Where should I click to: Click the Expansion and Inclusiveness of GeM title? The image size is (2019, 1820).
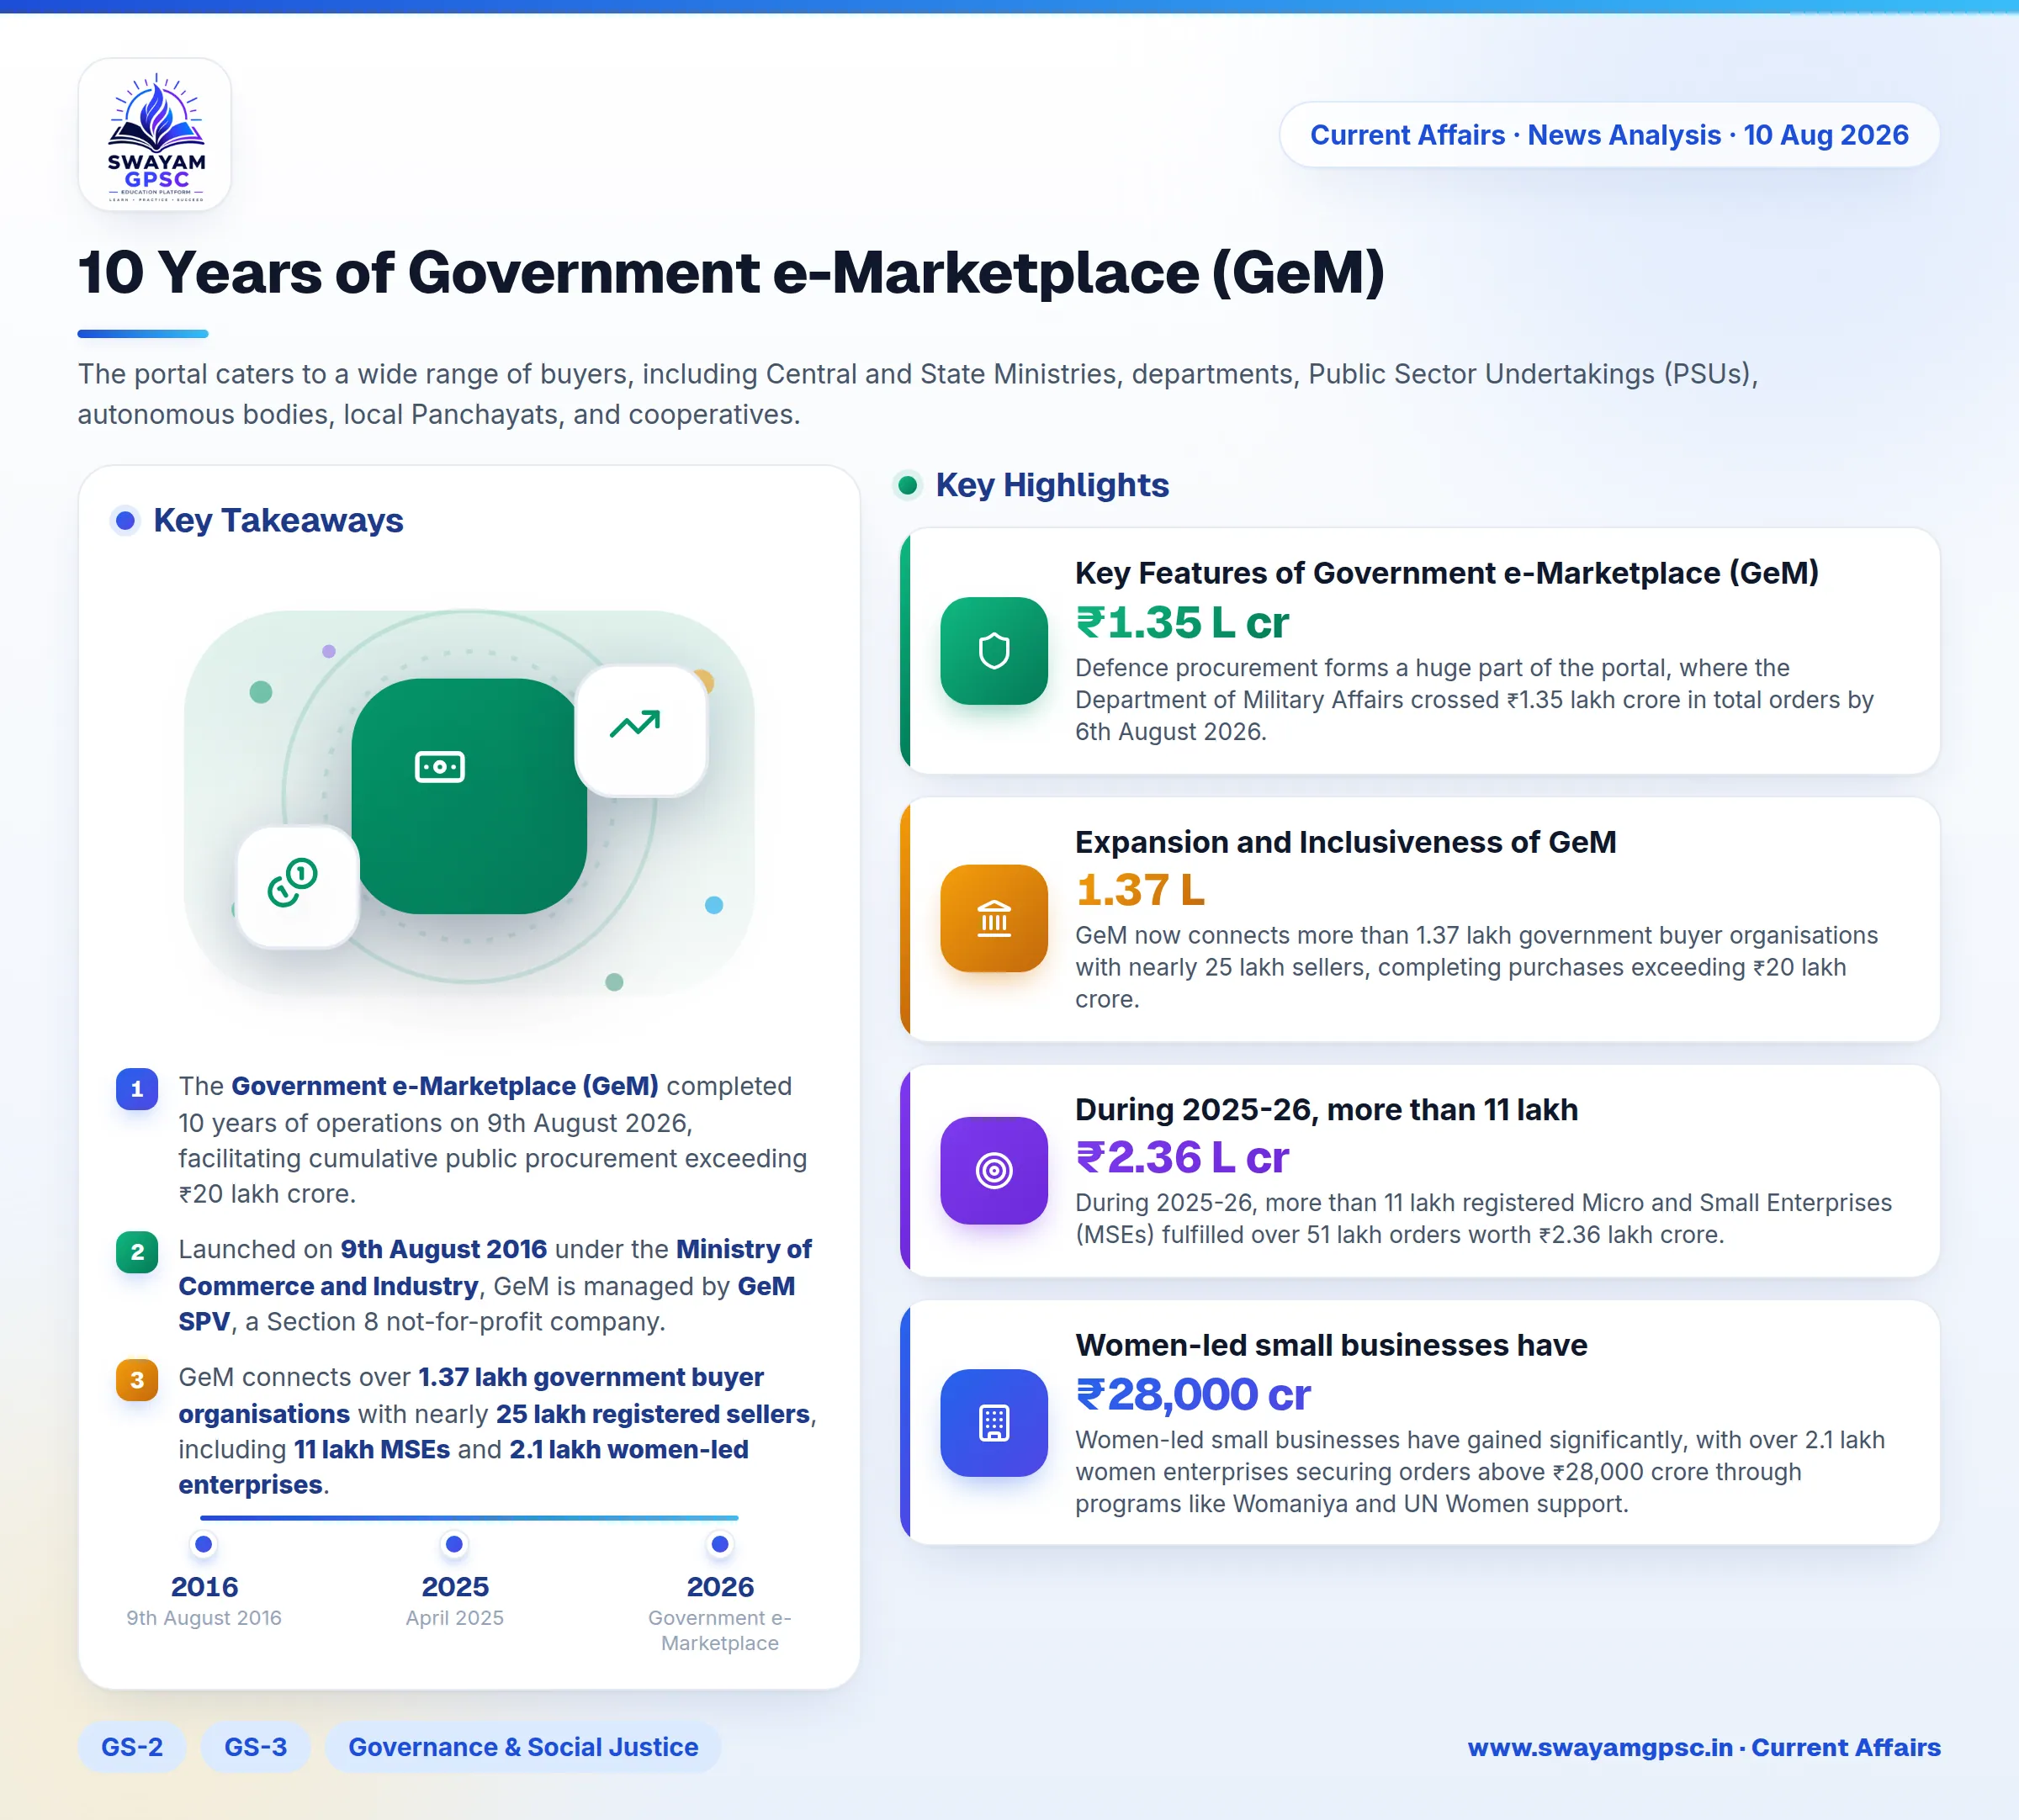(1345, 842)
